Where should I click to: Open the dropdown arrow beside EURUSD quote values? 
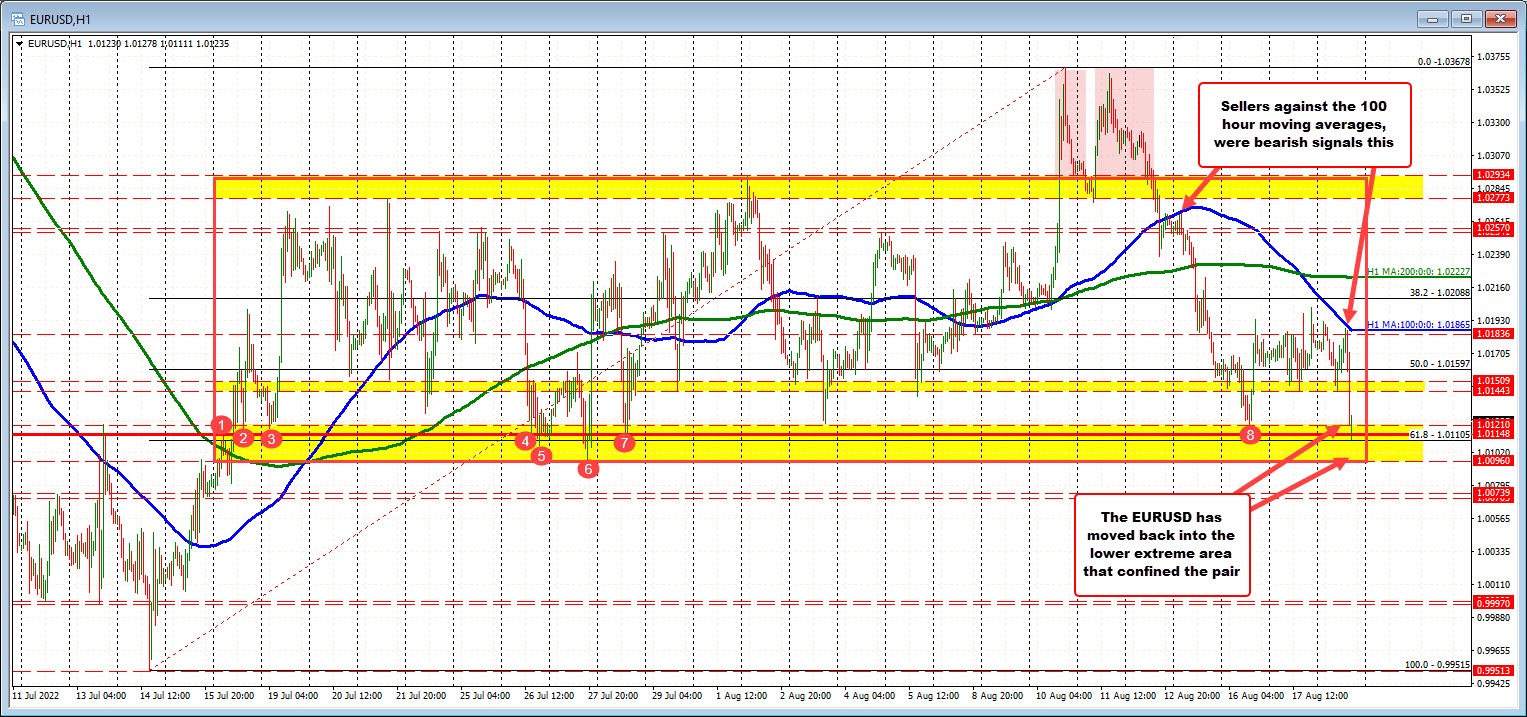(x=18, y=44)
